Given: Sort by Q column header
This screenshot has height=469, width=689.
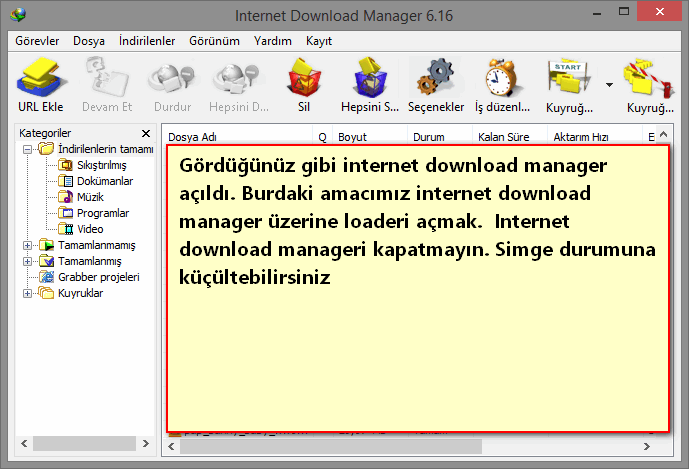Looking at the screenshot, I should [x=323, y=137].
